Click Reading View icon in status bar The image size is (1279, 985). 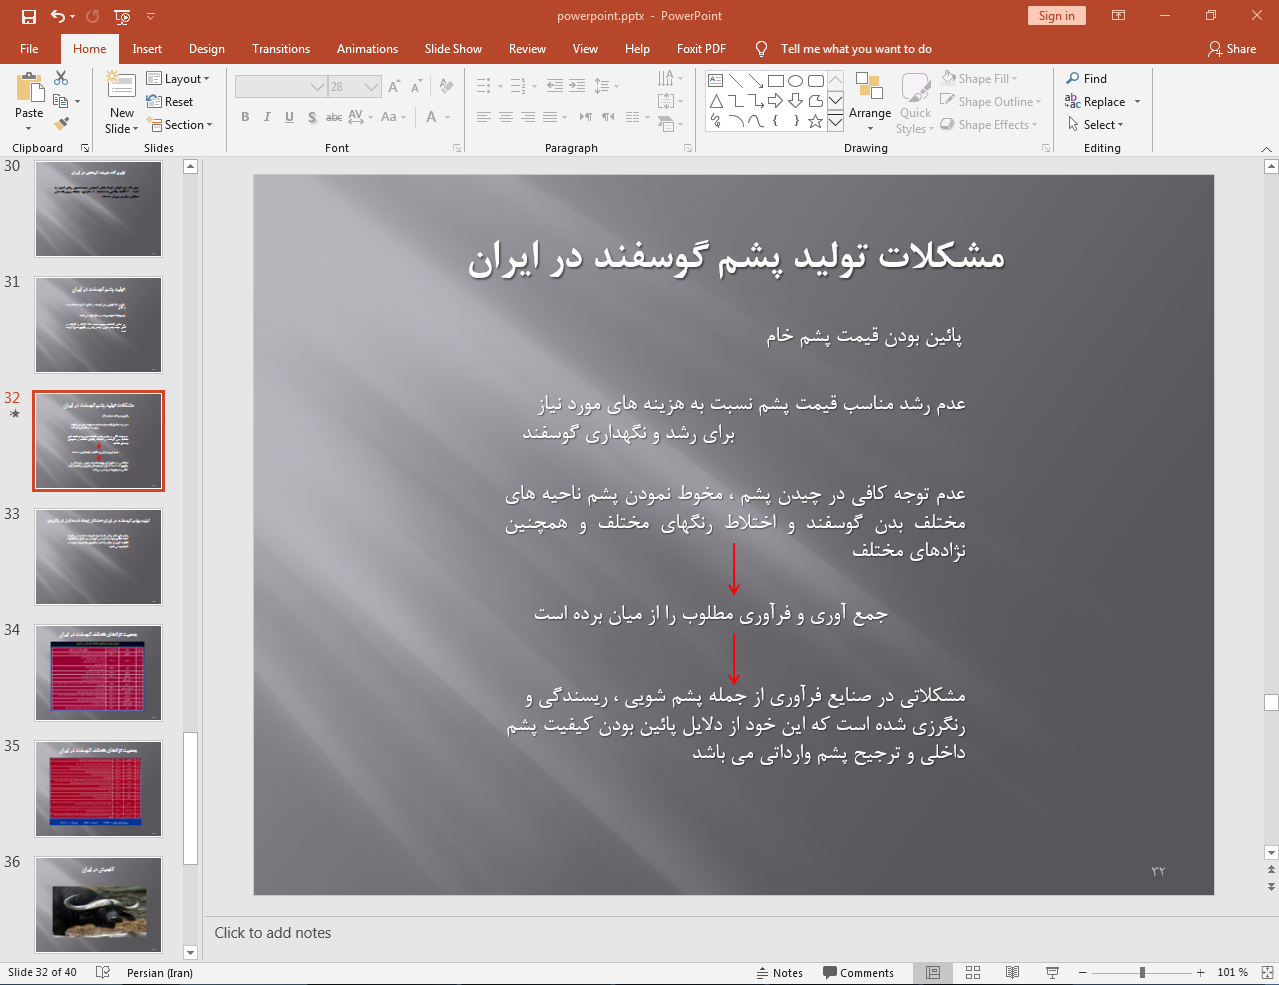1012,972
